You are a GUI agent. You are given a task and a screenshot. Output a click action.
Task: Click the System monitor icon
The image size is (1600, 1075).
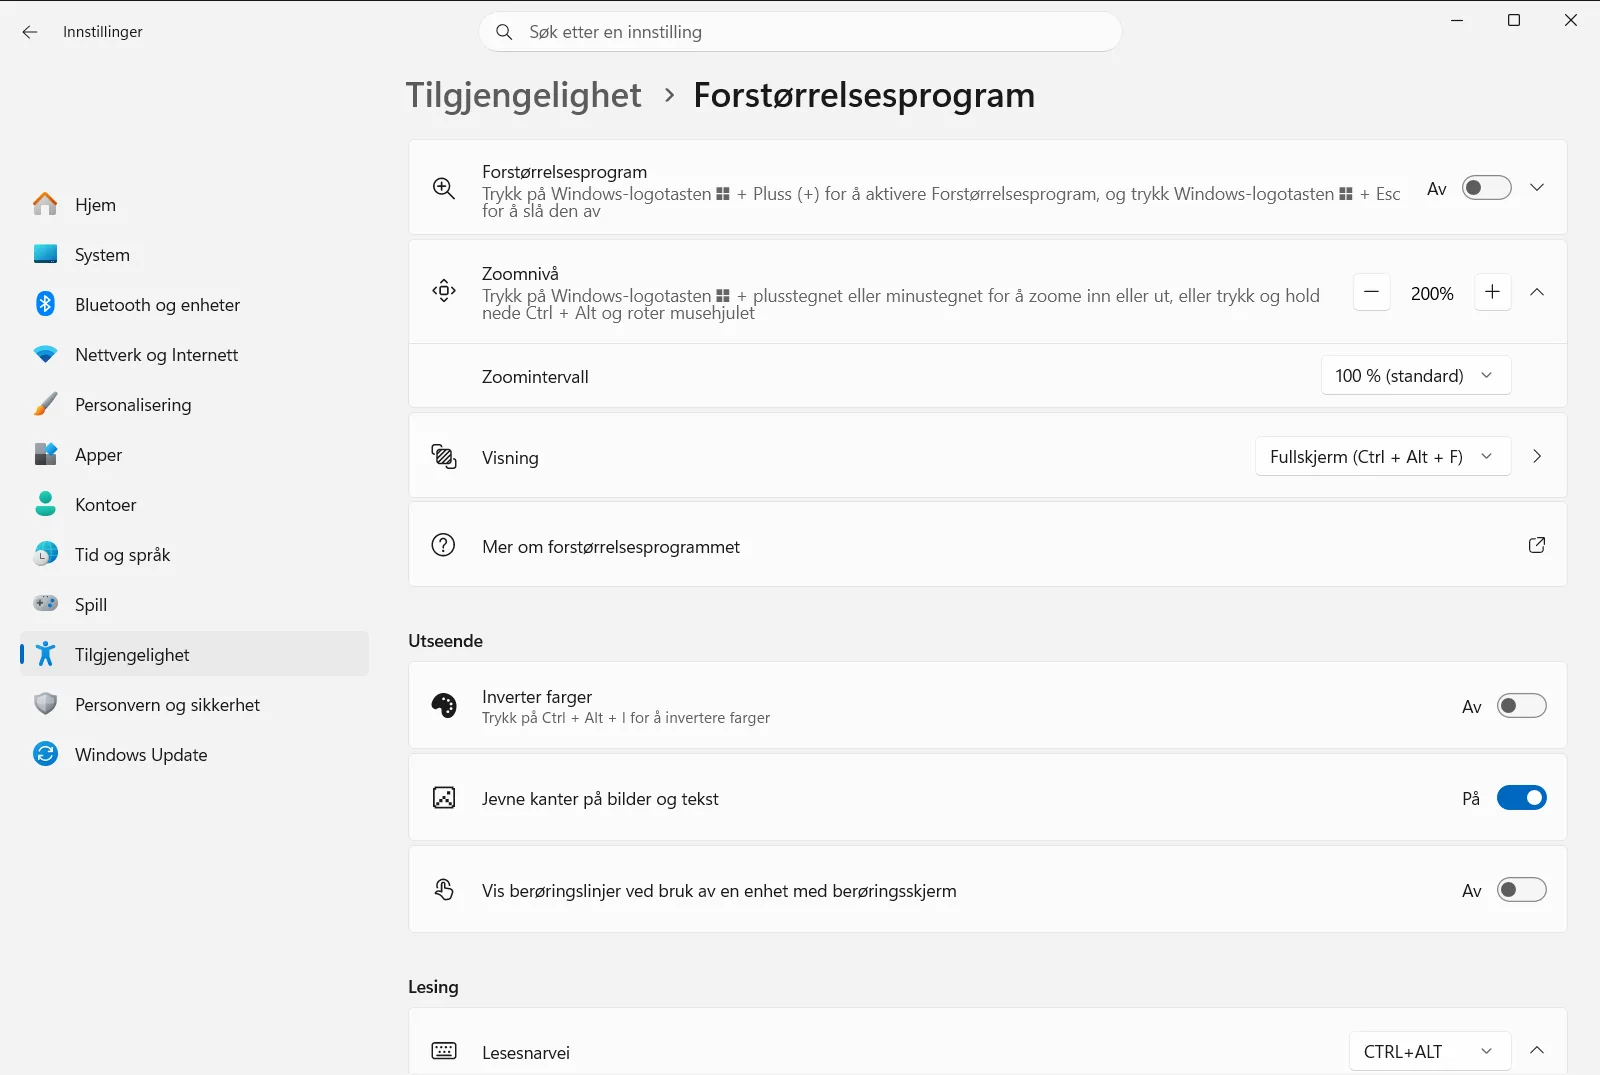tap(45, 254)
